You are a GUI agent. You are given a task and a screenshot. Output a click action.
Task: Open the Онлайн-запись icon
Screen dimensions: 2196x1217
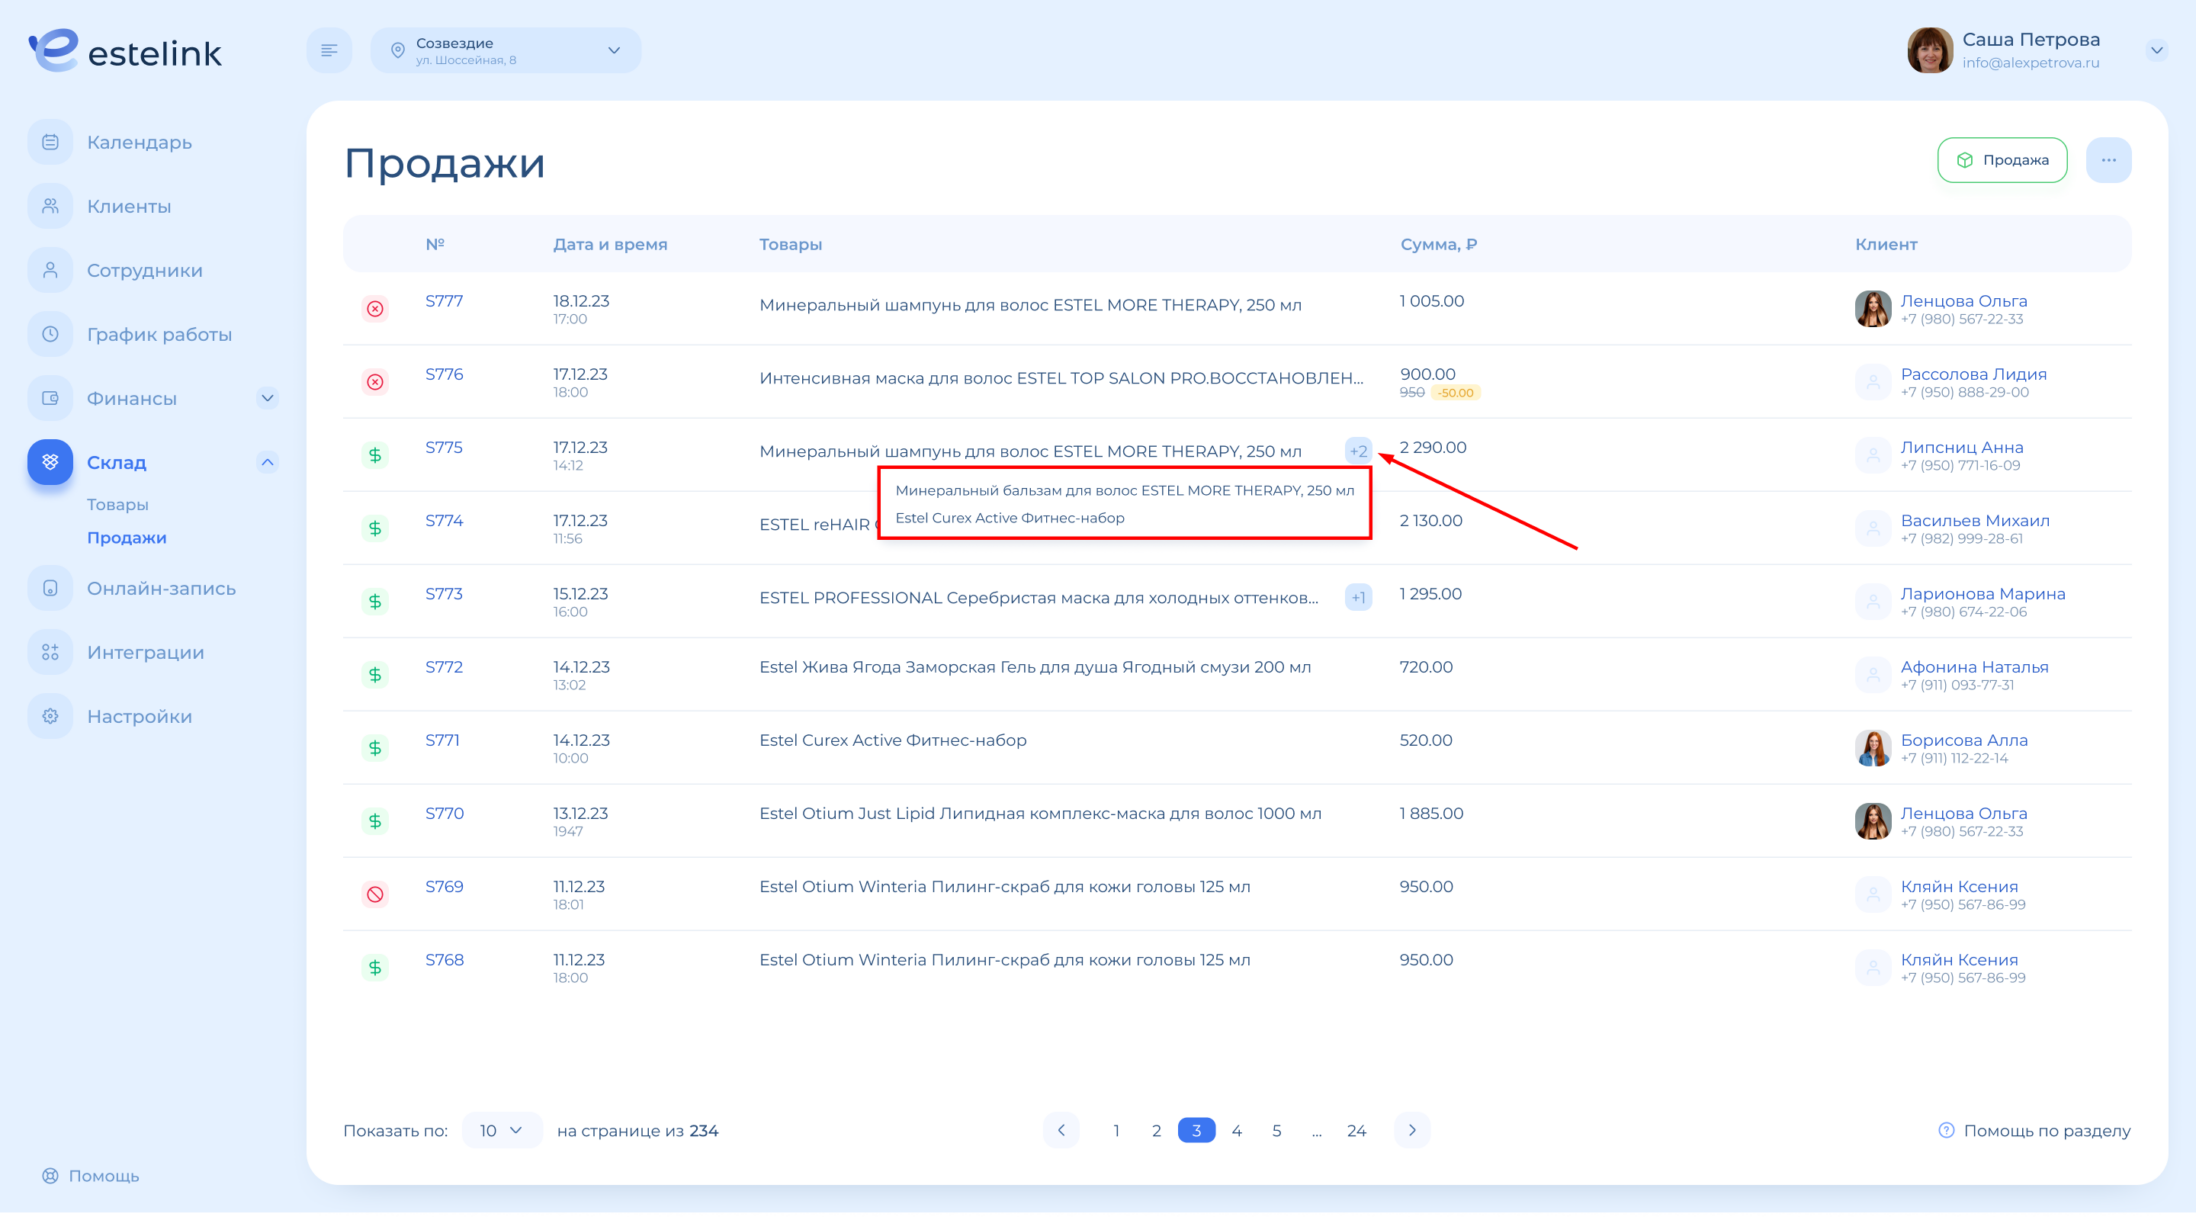coord(50,588)
